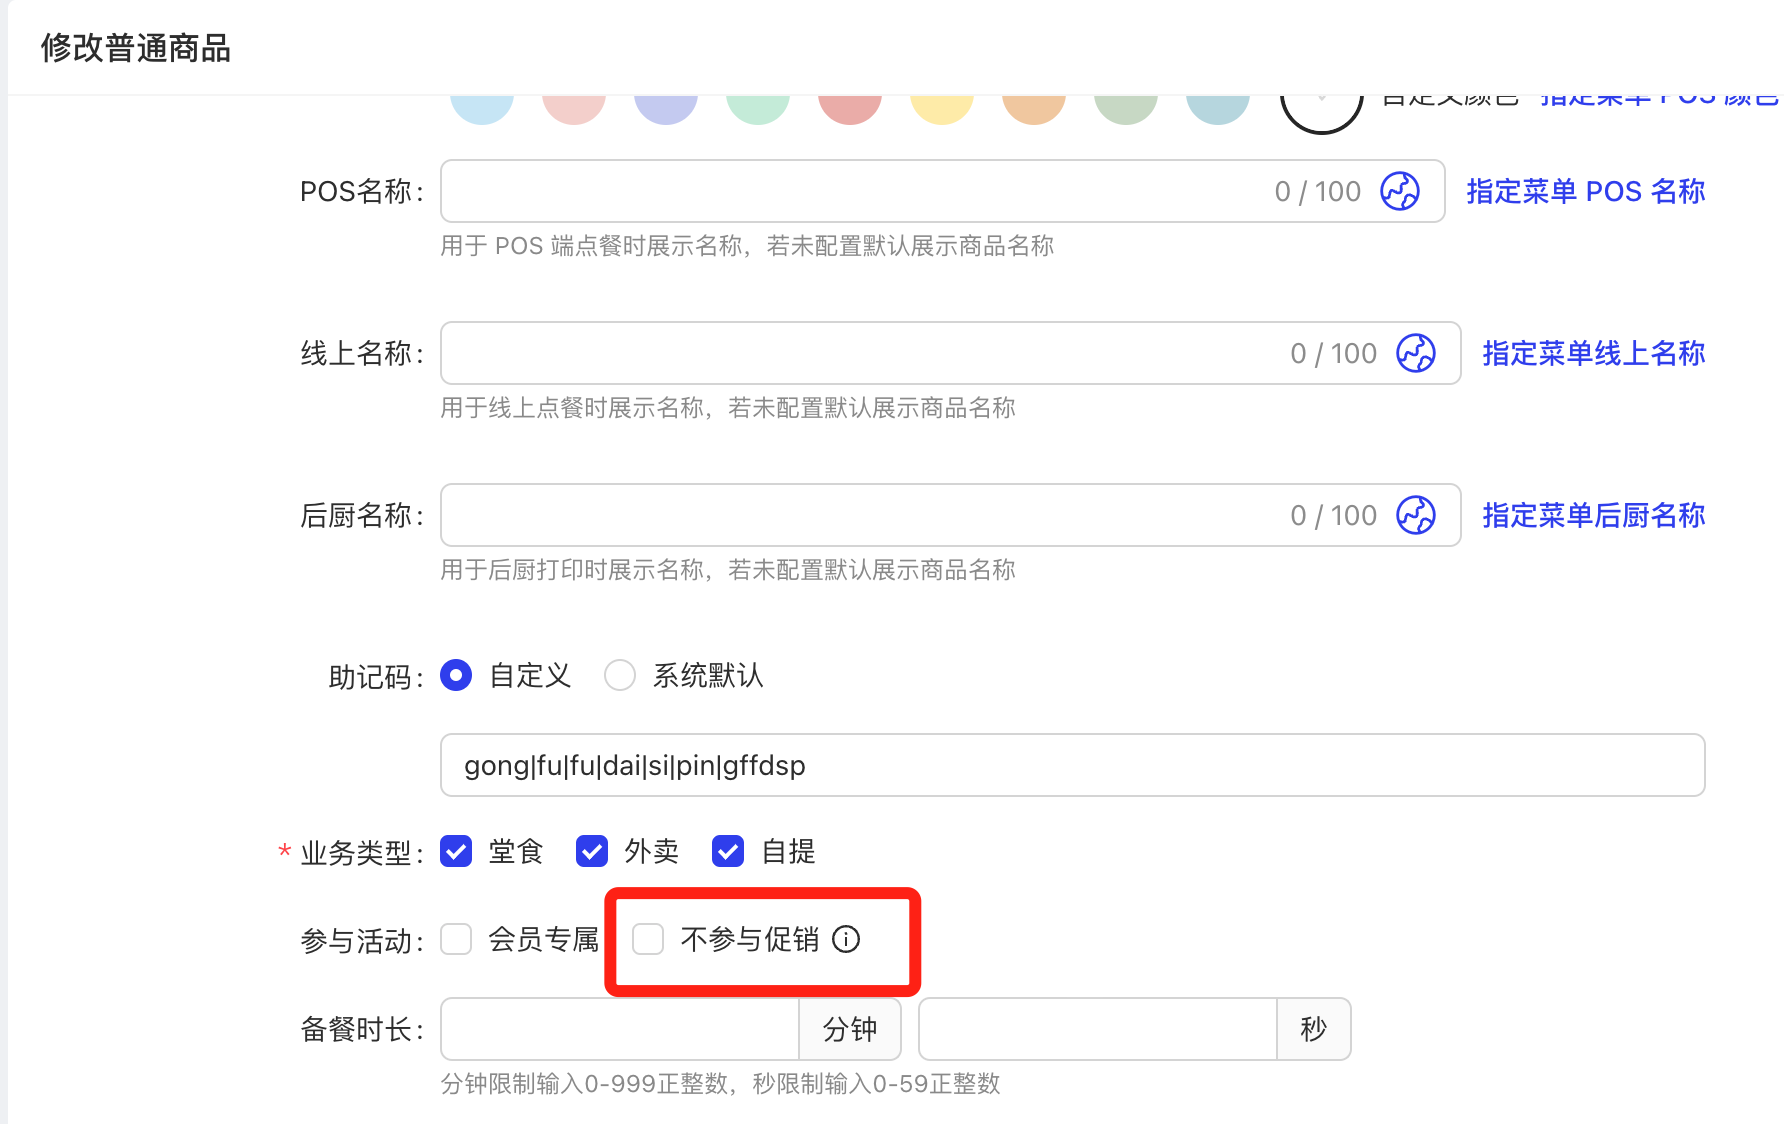
Task: Click the globe translate icon in 线上名称 field
Action: click(1415, 353)
